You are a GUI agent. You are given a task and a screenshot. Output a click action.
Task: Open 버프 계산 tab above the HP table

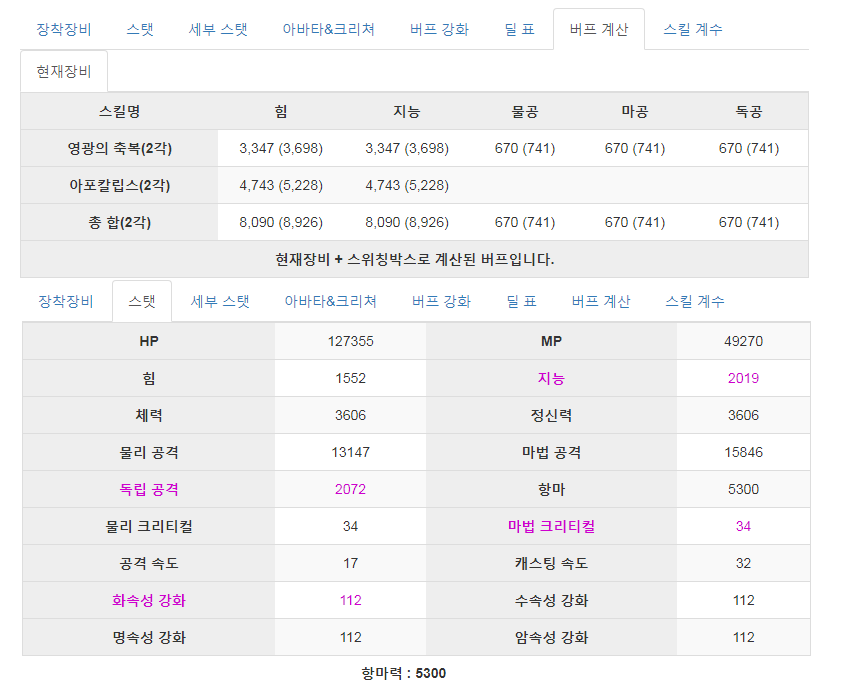tap(601, 301)
